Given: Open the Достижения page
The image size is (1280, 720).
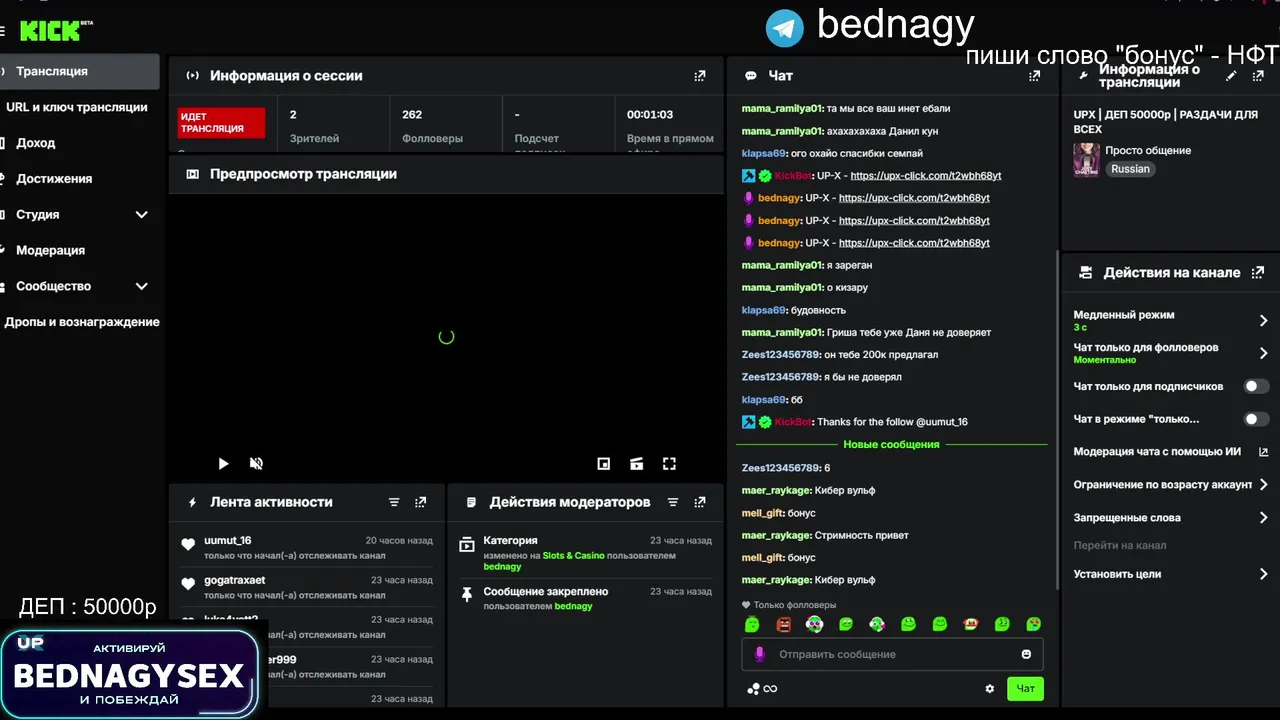Looking at the screenshot, I should (54, 179).
